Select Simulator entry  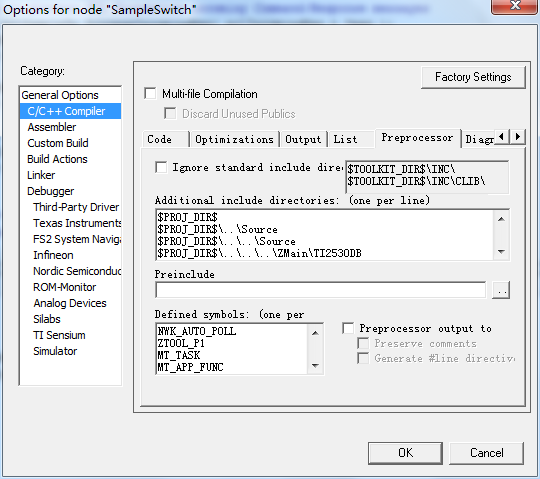pos(55,351)
